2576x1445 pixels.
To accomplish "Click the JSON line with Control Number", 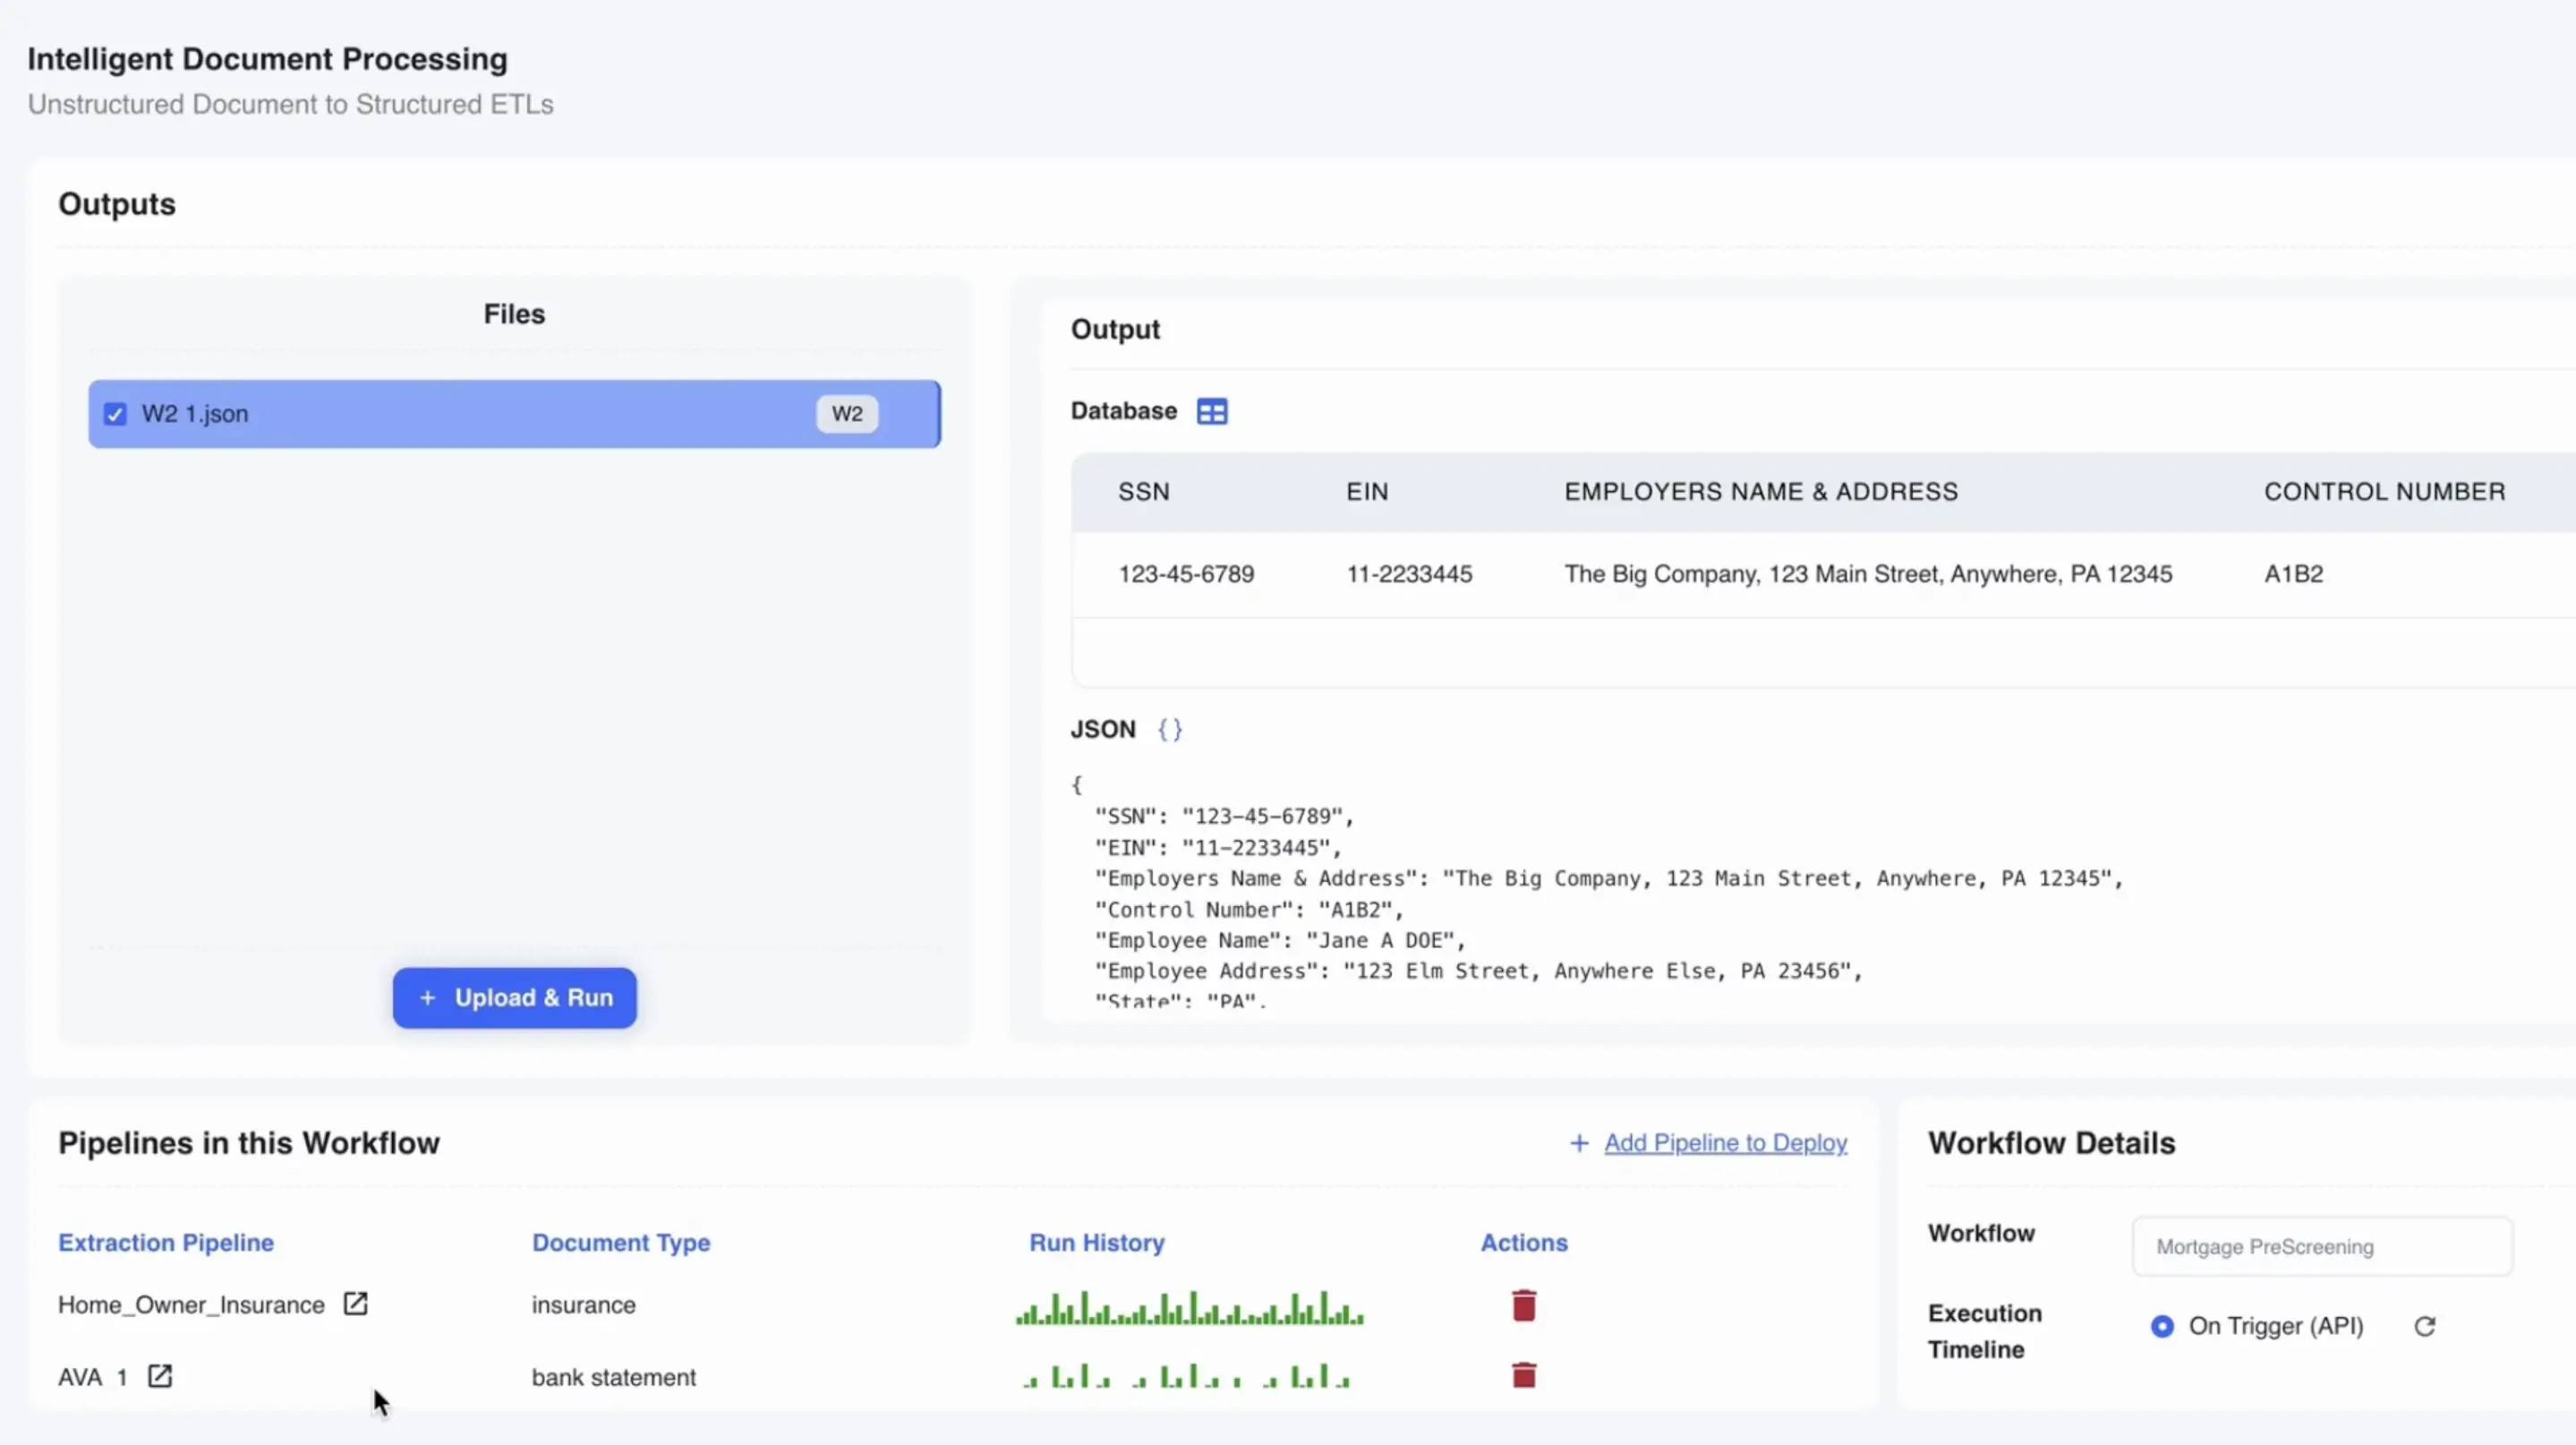I will click(x=1249, y=909).
